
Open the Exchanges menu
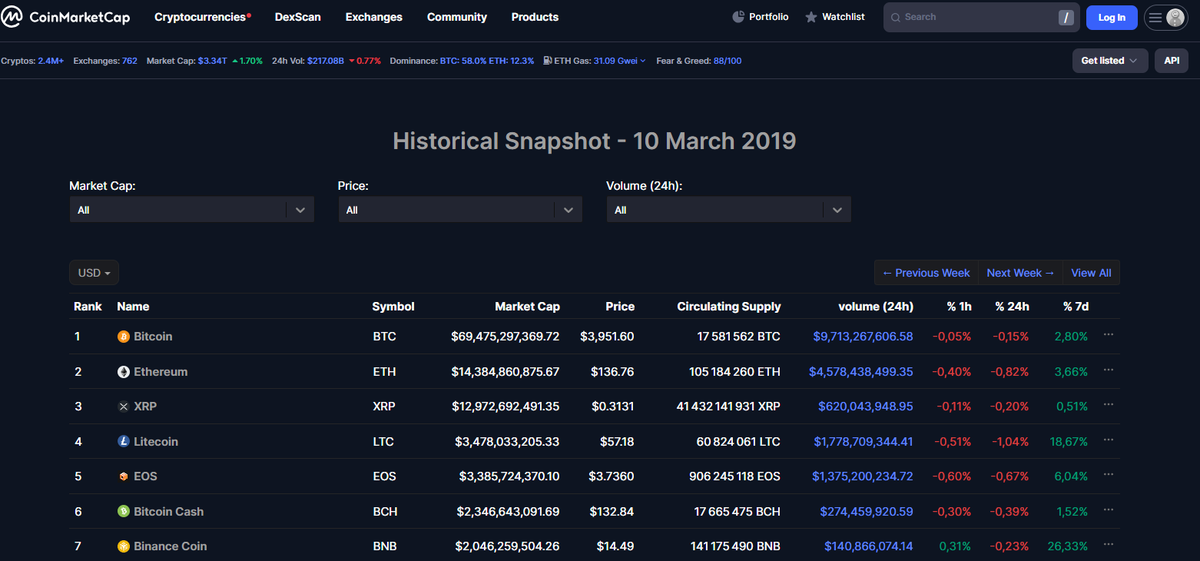point(374,17)
